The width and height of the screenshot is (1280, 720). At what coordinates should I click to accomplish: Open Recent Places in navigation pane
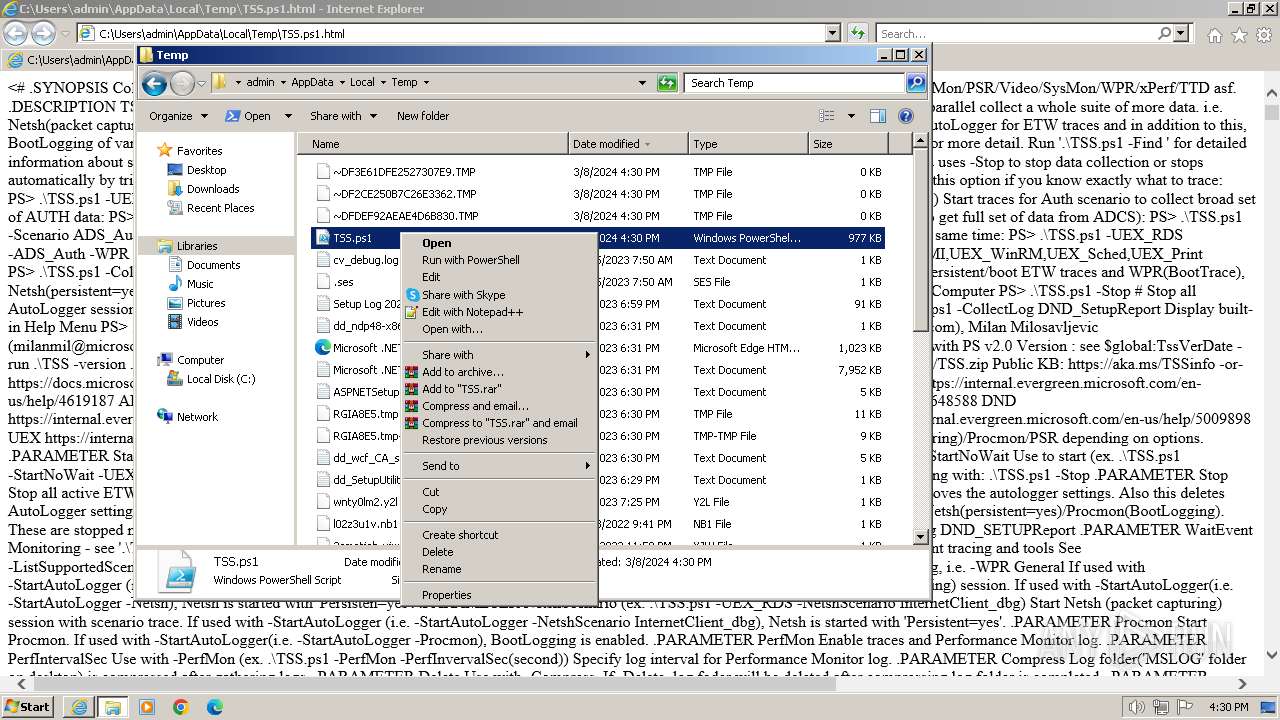tap(220, 208)
